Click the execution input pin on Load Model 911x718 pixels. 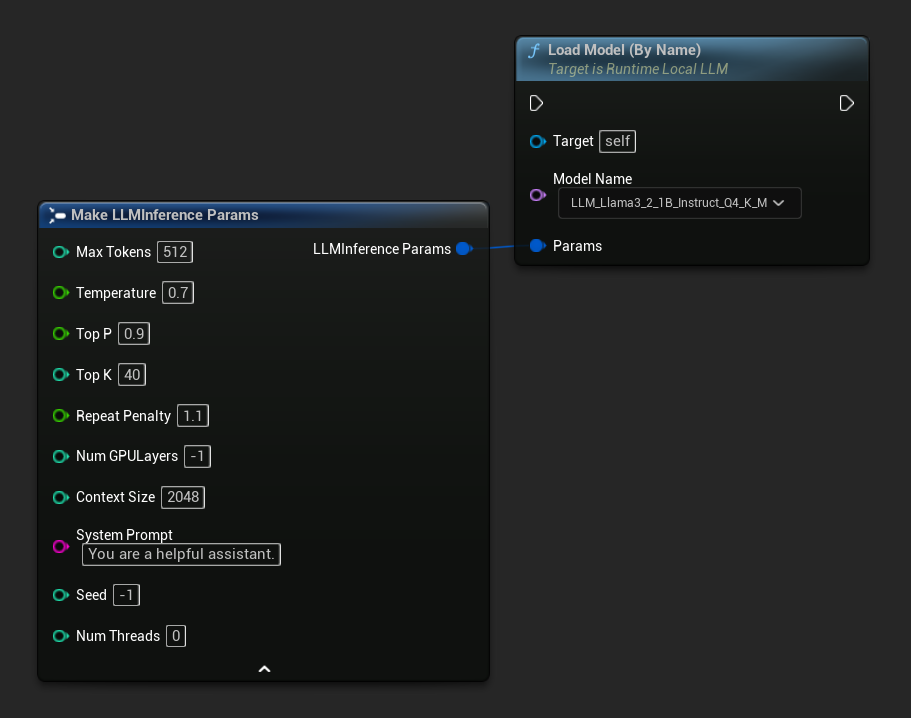536,103
